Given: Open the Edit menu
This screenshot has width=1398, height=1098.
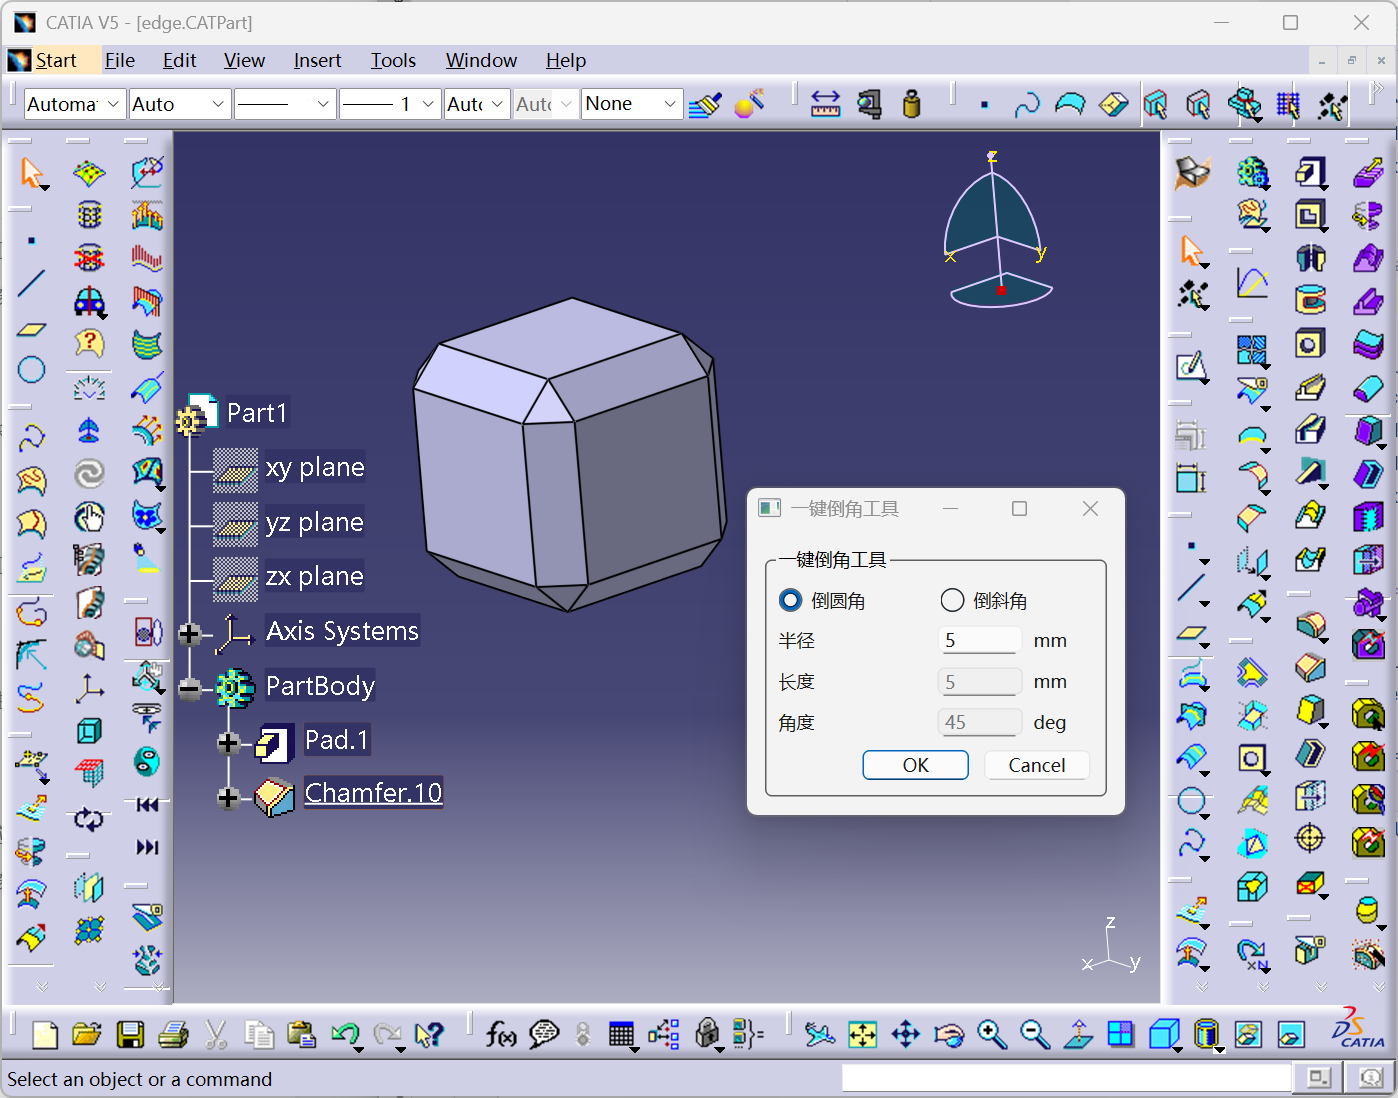Looking at the screenshot, I should tap(180, 61).
